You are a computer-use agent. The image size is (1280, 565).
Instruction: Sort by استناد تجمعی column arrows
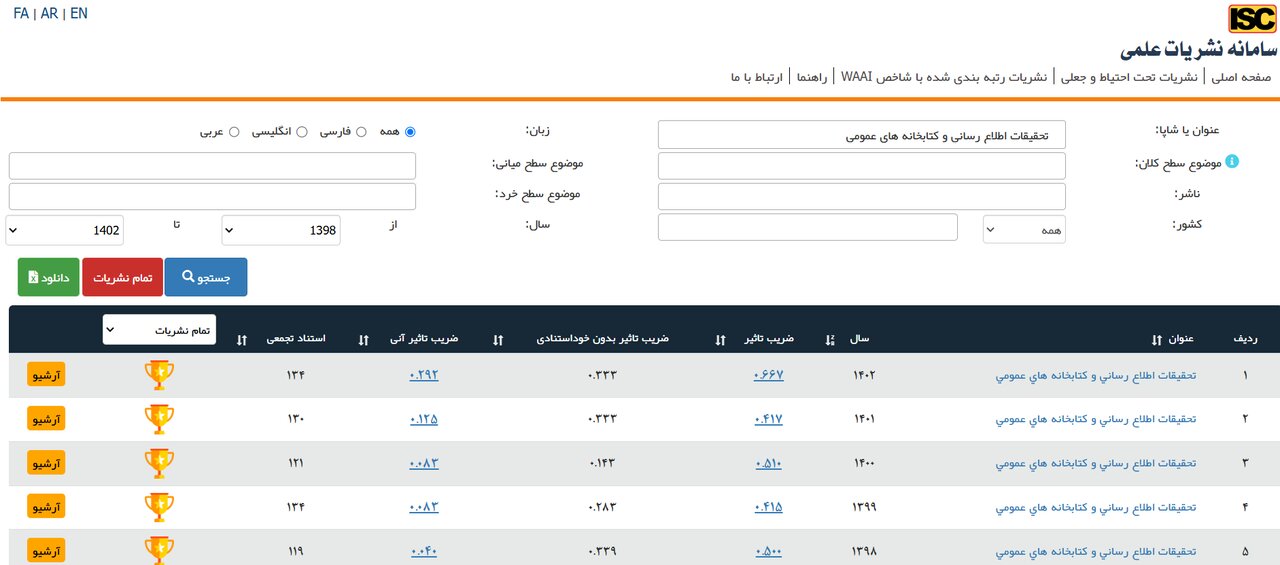(242, 340)
